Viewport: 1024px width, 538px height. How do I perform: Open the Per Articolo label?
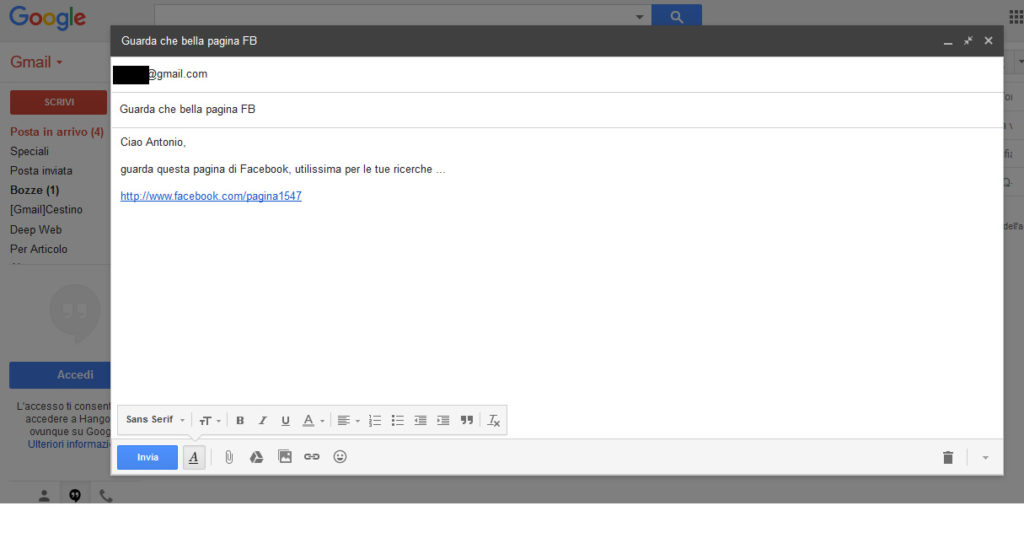point(39,249)
